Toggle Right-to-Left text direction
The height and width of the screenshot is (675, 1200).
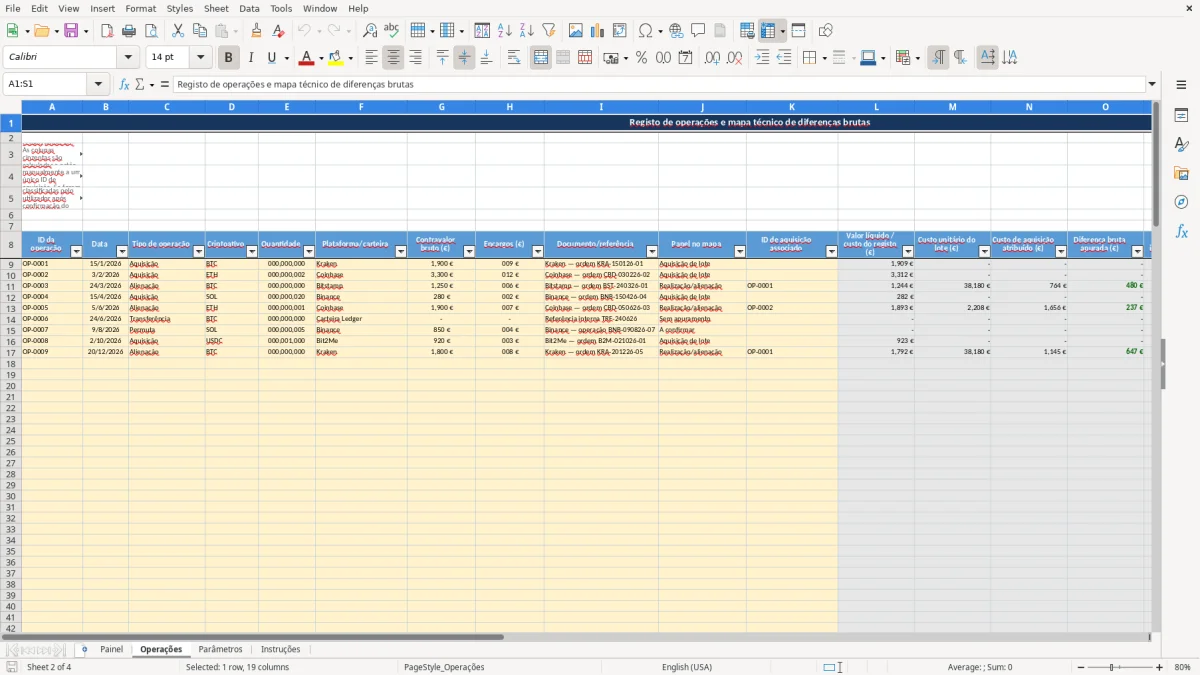pos(960,58)
